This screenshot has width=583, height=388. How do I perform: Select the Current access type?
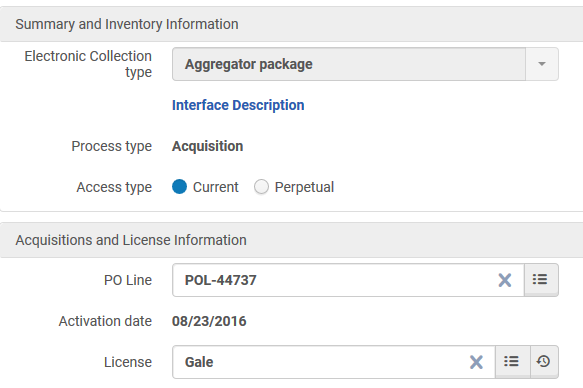click(179, 187)
